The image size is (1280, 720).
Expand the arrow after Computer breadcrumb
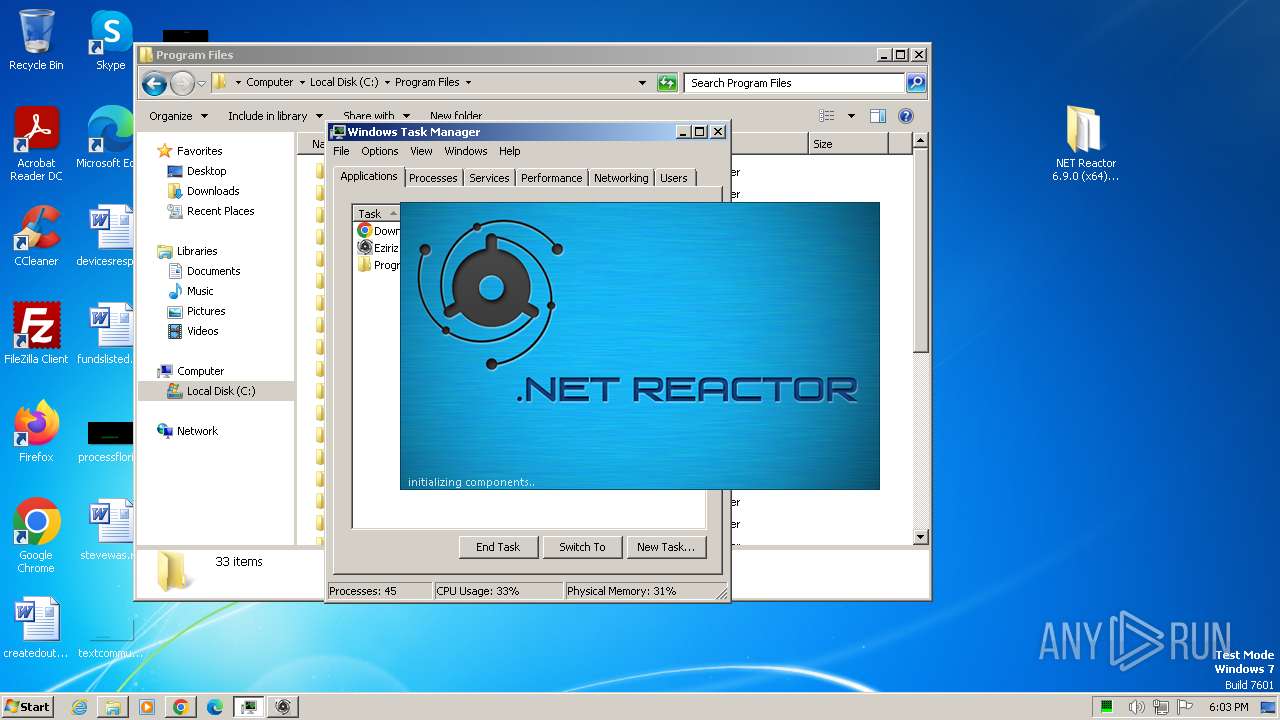tap(302, 83)
